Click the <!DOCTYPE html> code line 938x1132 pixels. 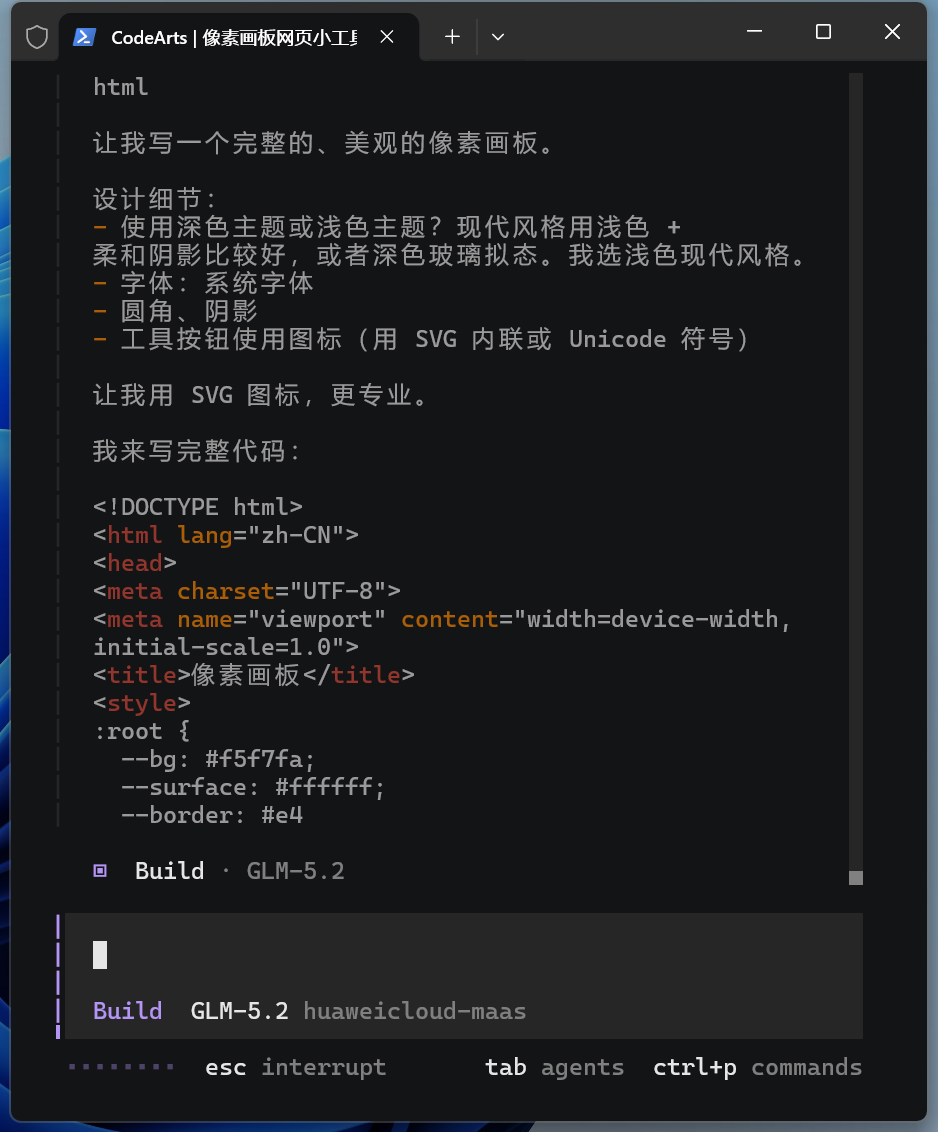click(x=198, y=507)
